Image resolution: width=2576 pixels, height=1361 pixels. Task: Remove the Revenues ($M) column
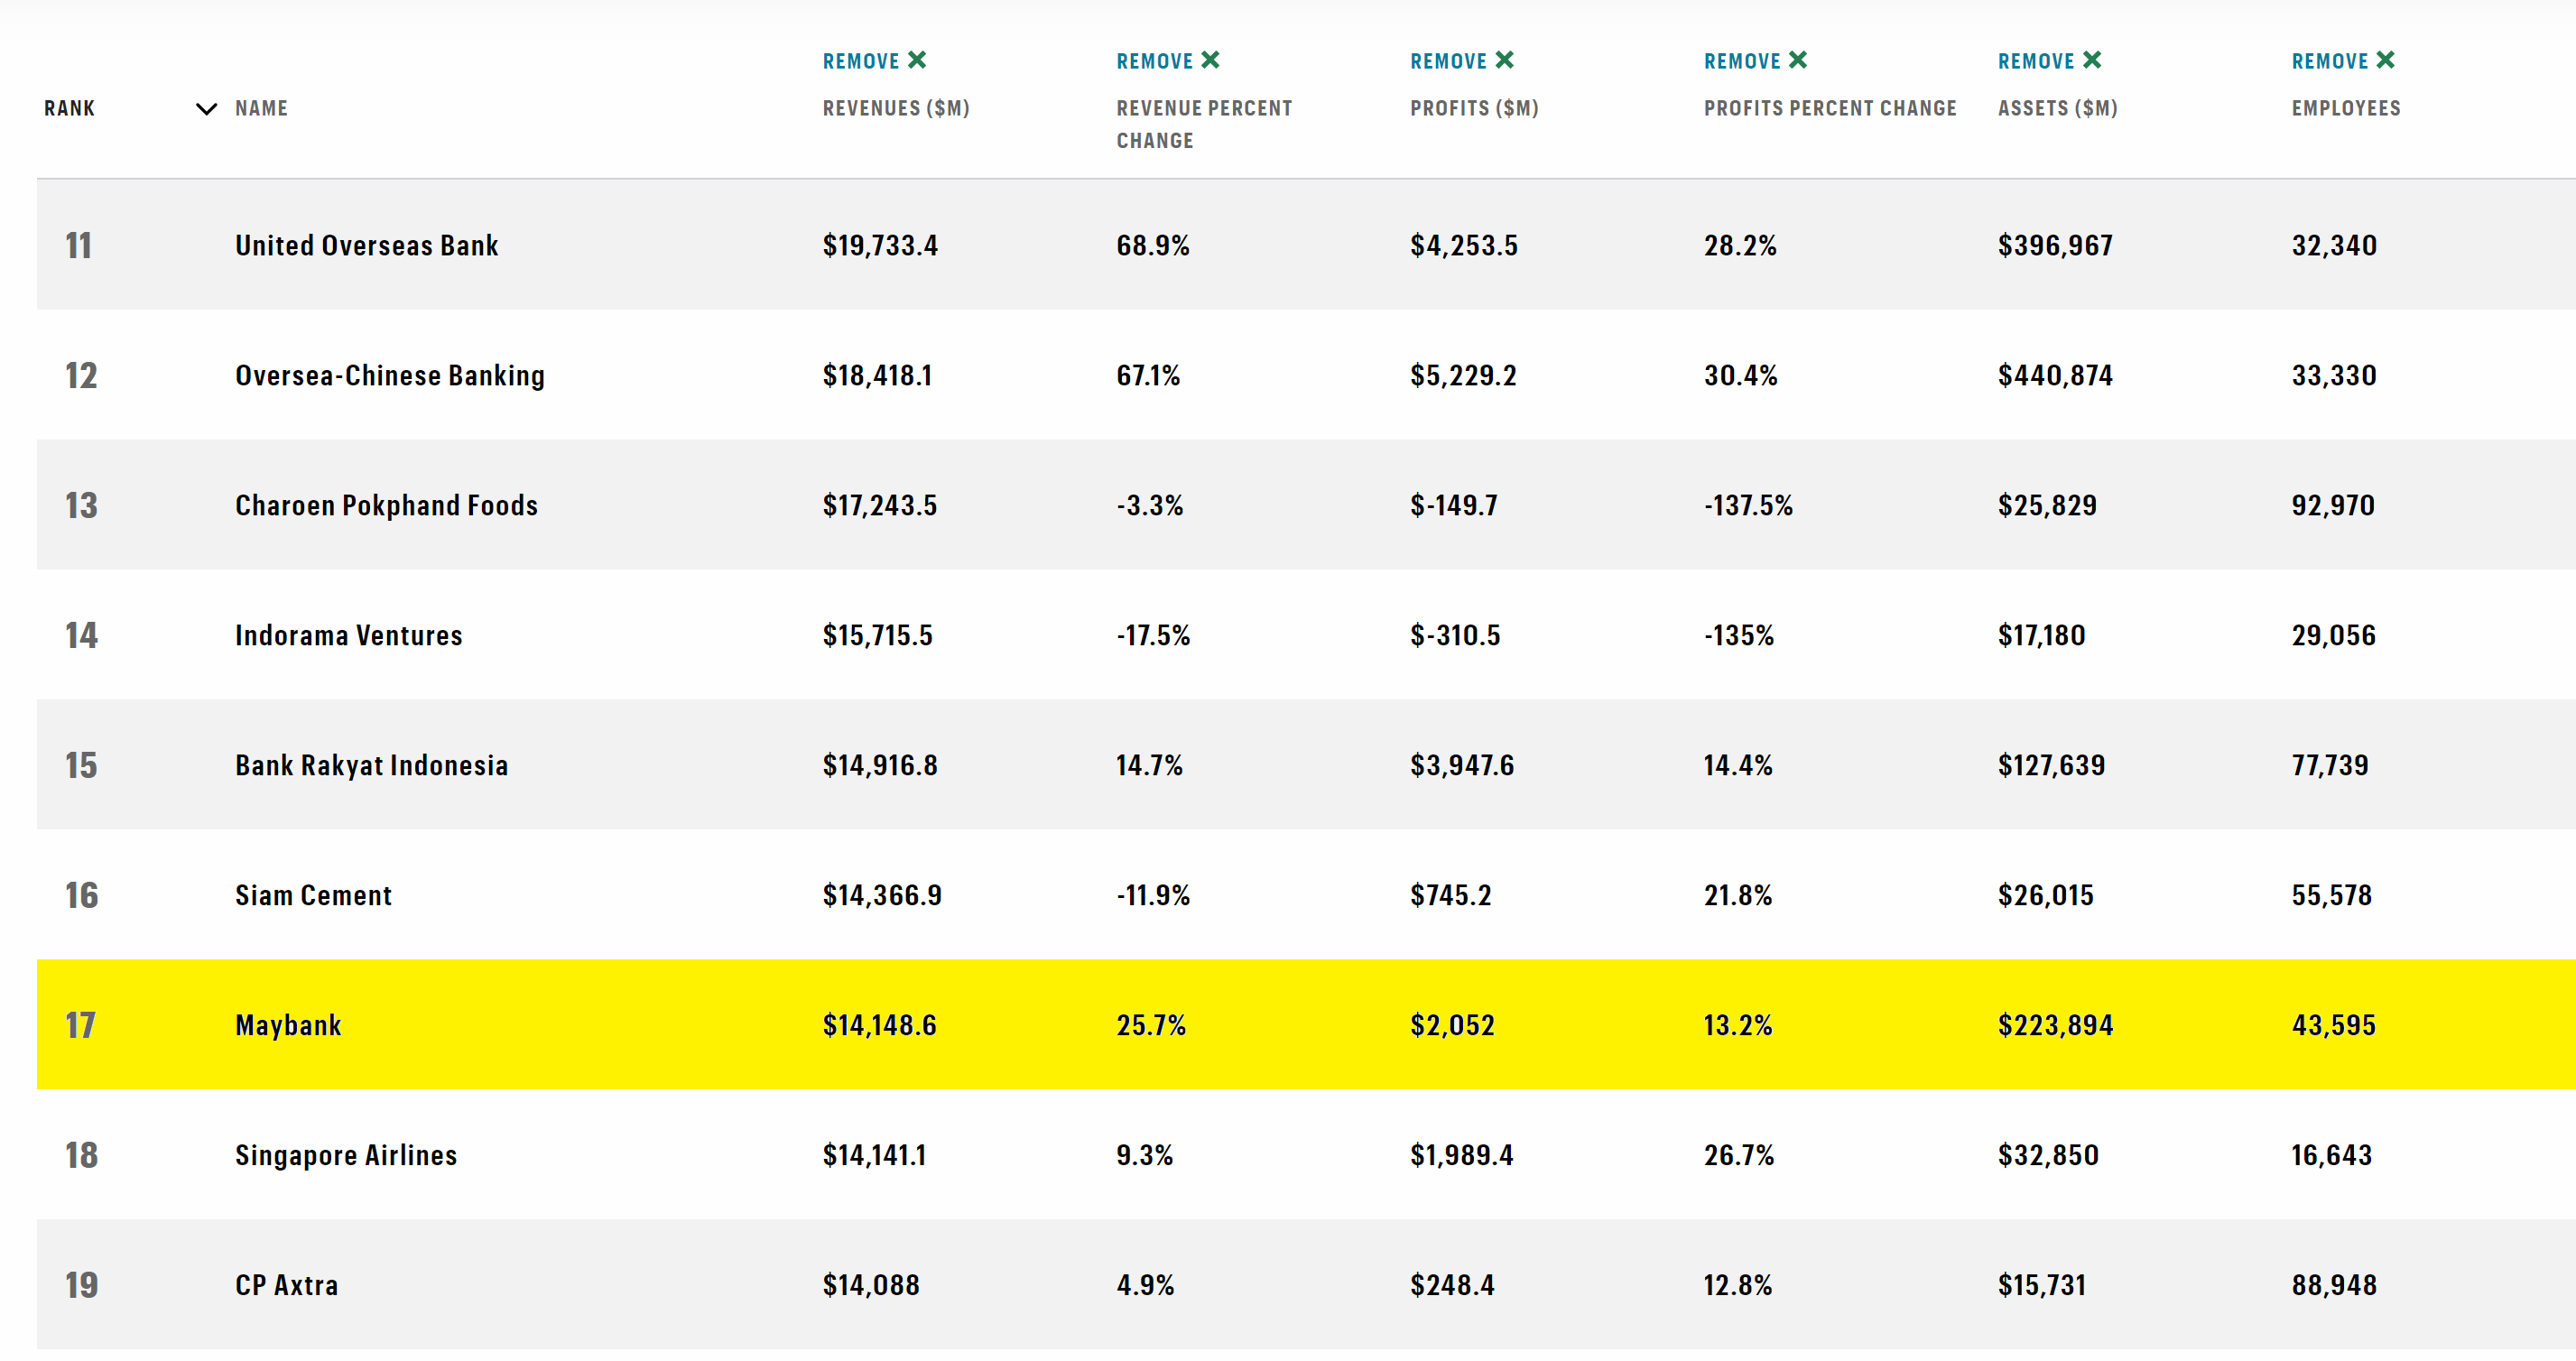874,61
